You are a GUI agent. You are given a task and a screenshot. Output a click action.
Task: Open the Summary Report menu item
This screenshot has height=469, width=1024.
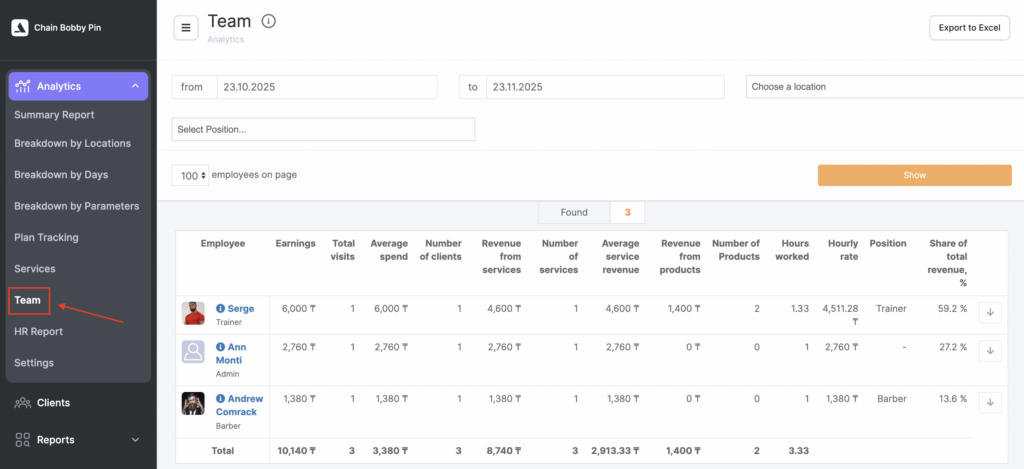click(54, 115)
